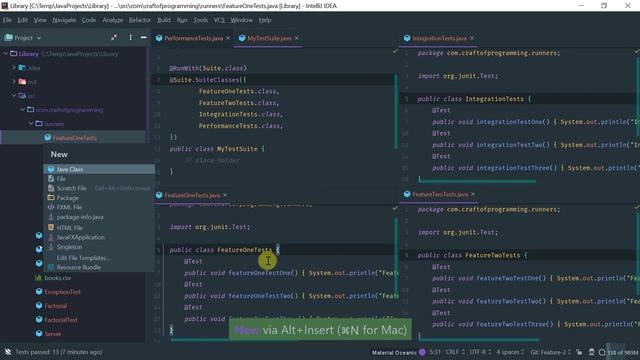The height and width of the screenshot is (360, 640).
Task: Close the FeatureTwoTests.java tab
Action: [x=473, y=194]
